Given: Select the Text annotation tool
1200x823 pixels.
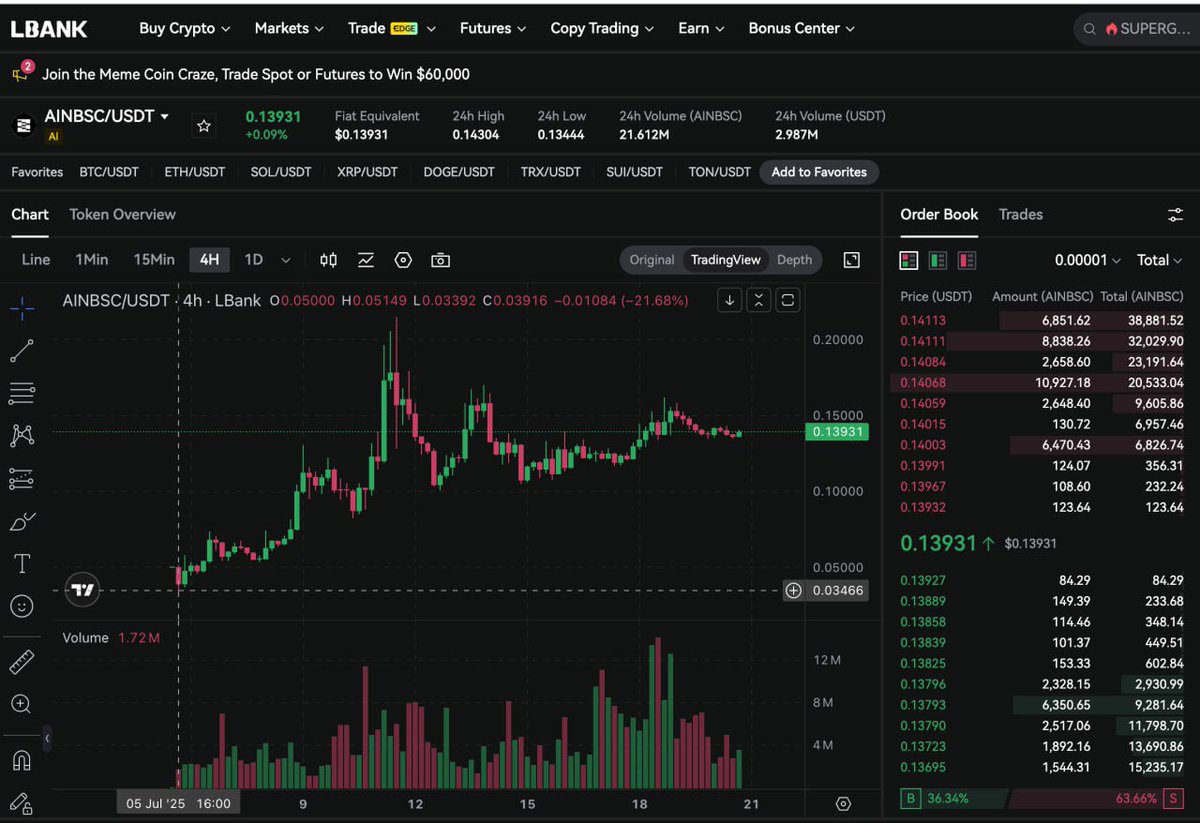Looking at the screenshot, I should (x=22, y=564).
